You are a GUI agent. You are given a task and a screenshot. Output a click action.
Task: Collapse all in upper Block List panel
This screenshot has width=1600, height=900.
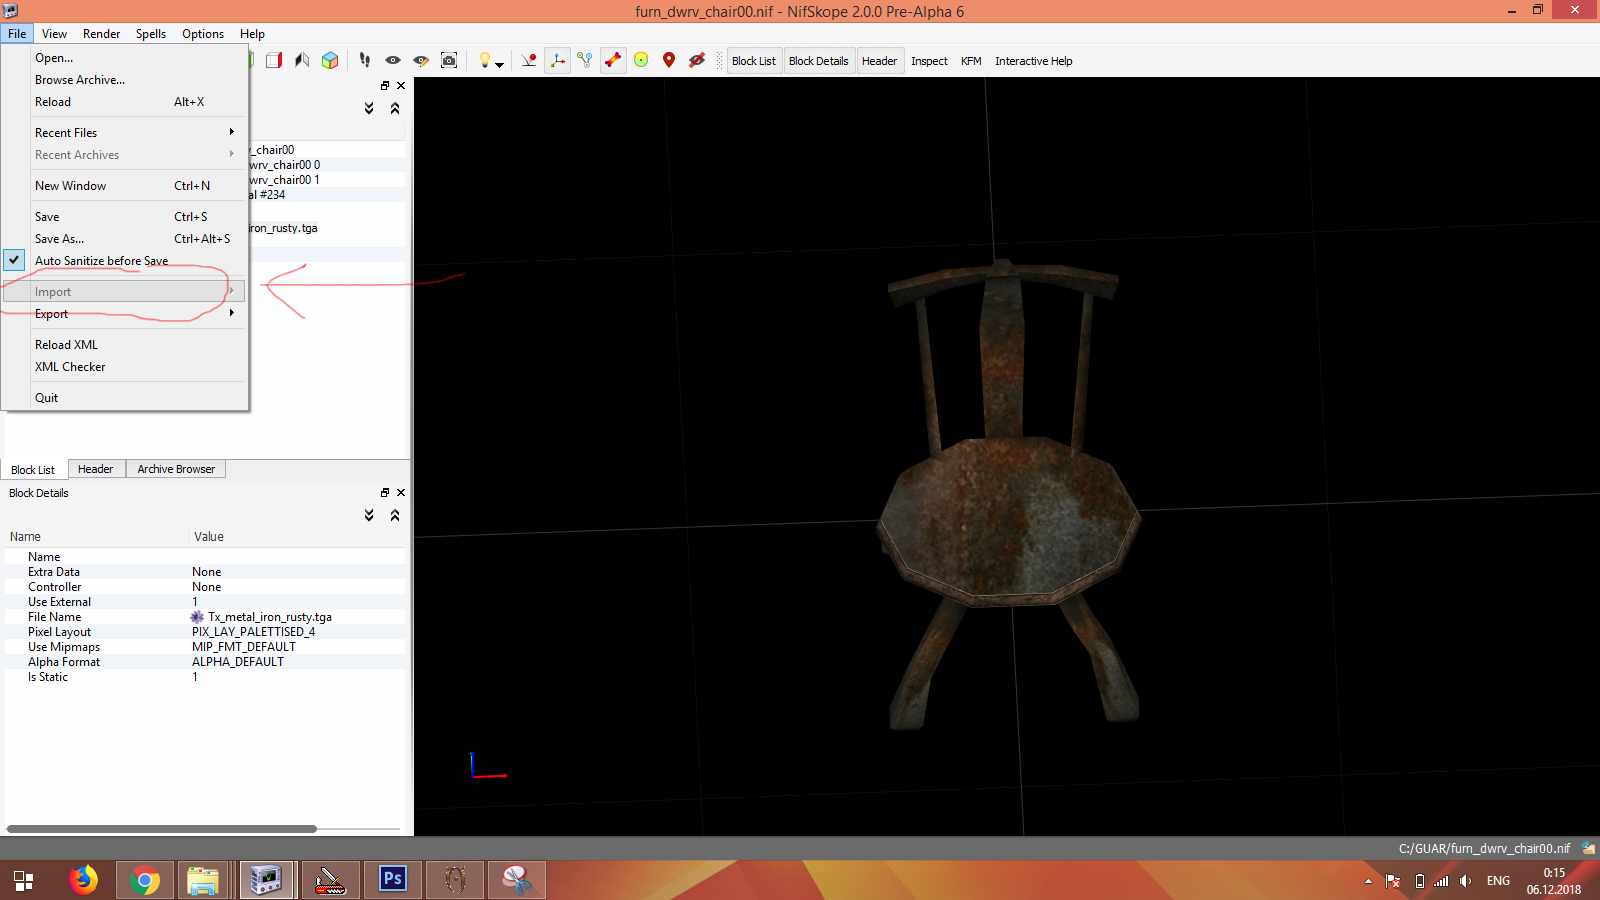(395, 108)
